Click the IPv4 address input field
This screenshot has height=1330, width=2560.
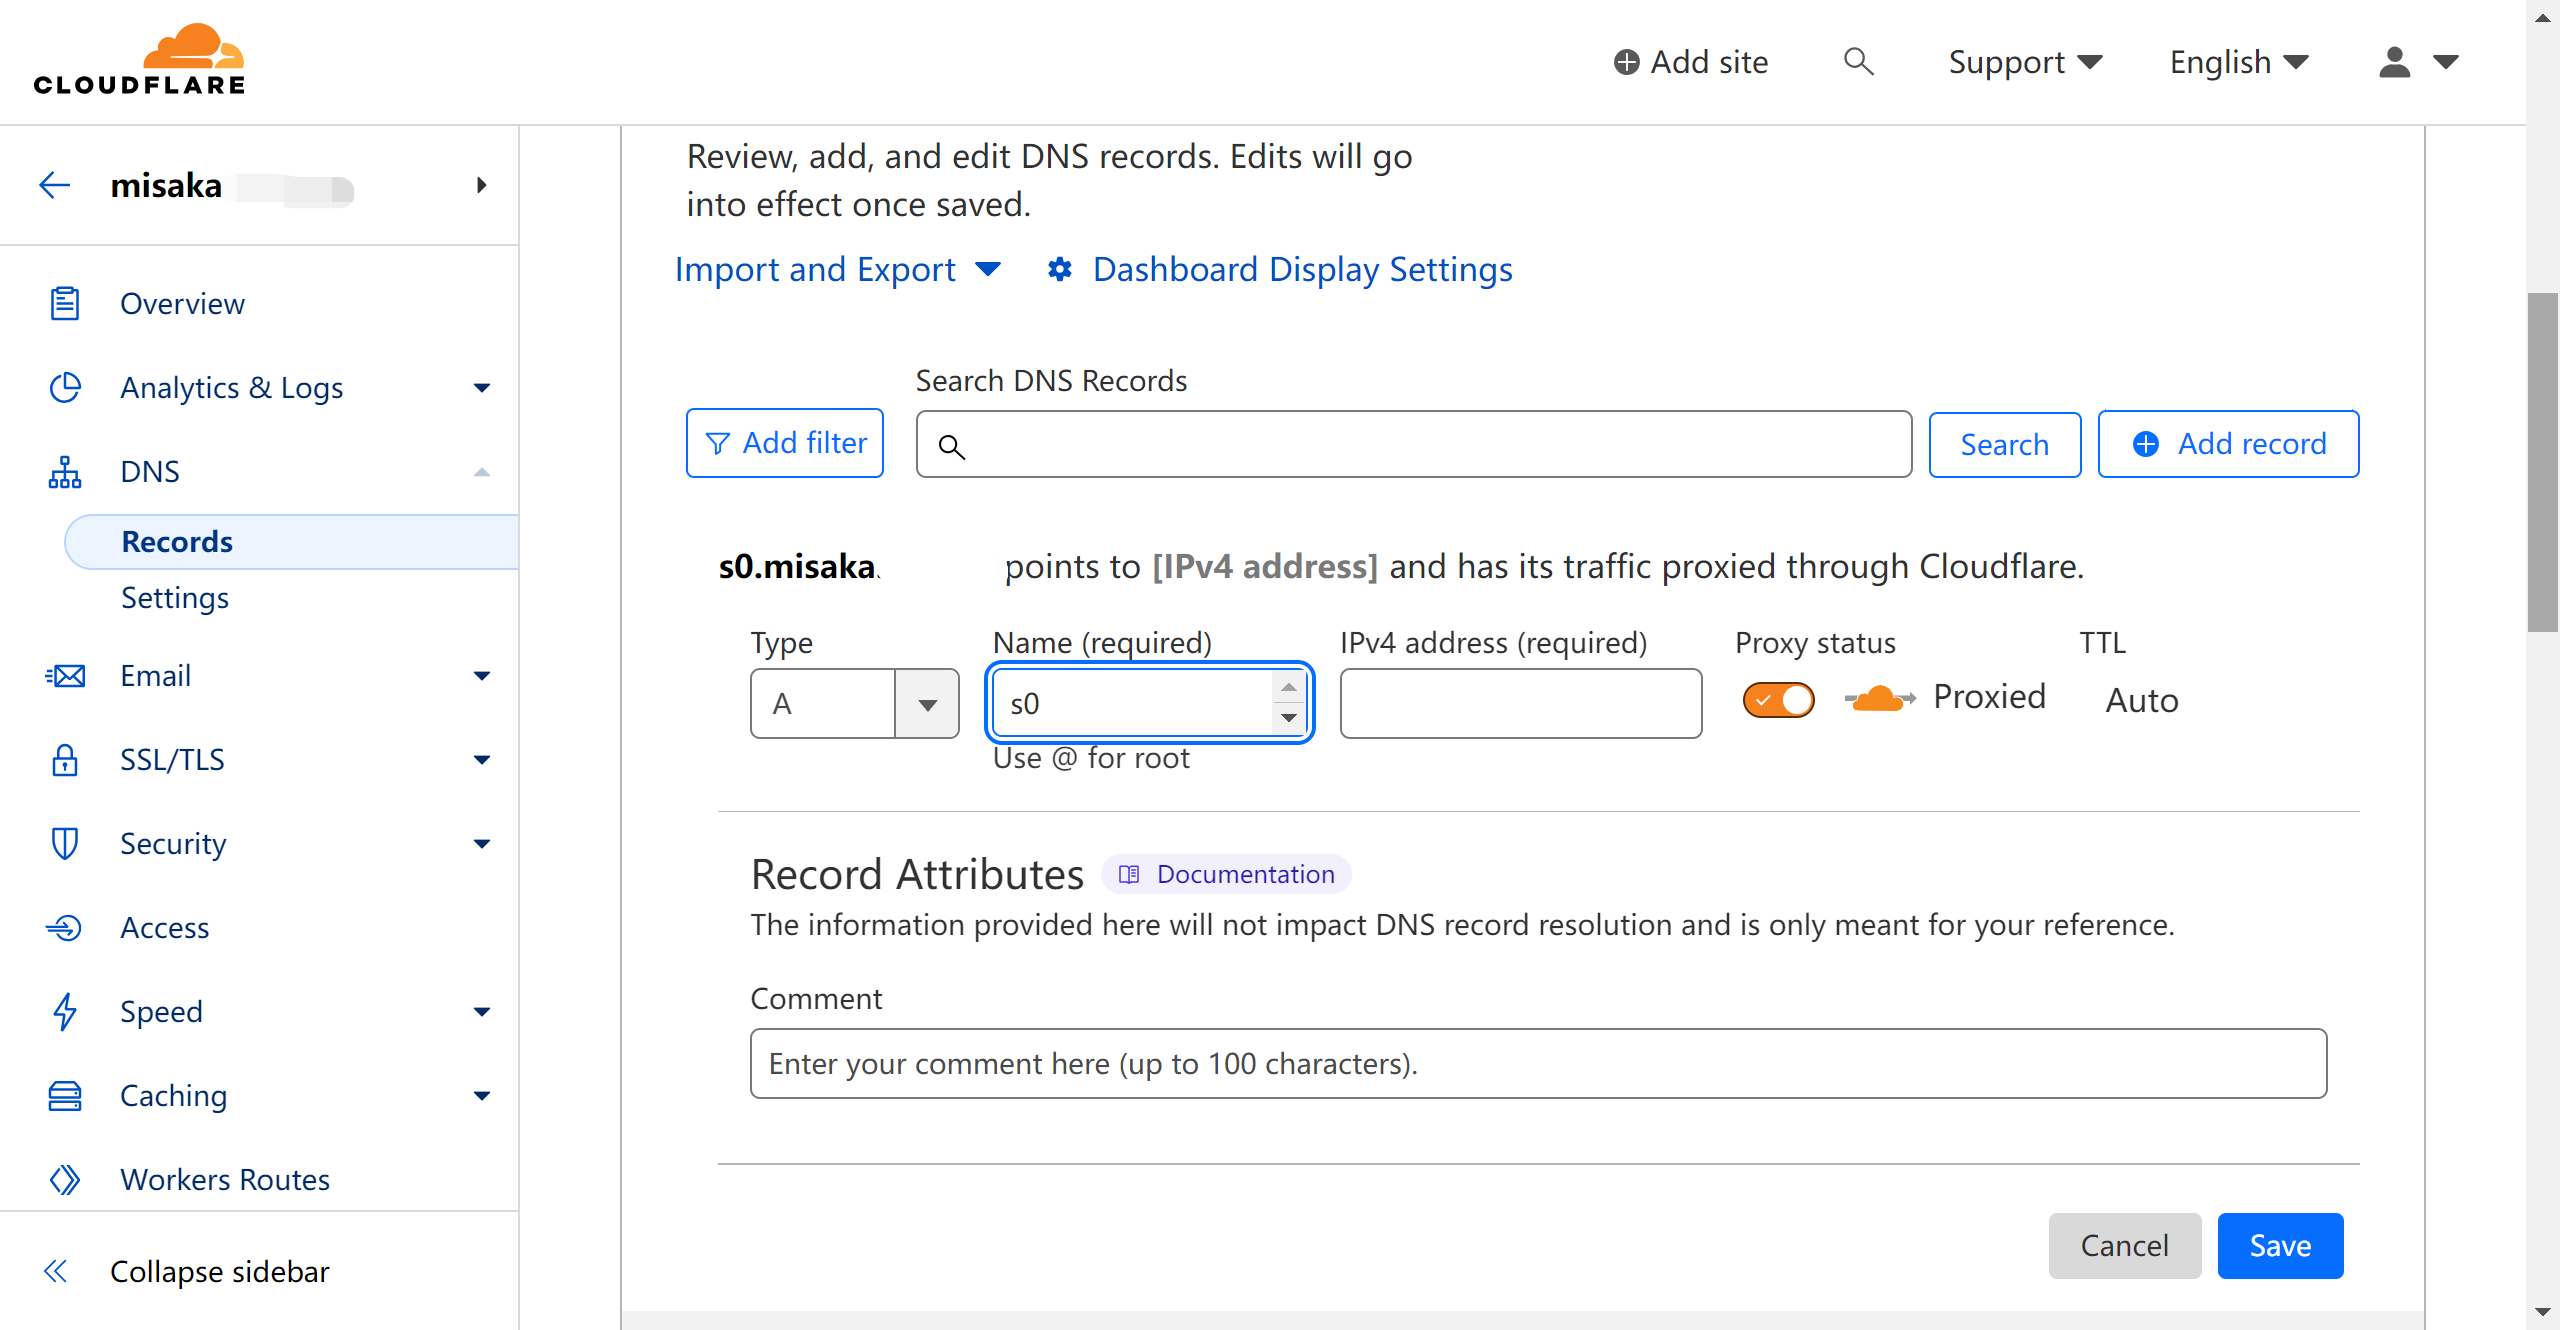tap(1520, 704)
